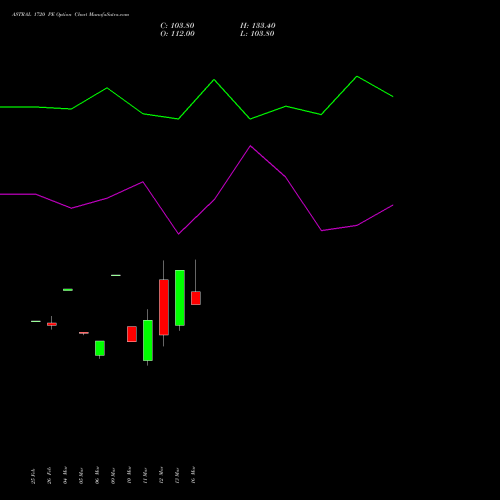Click the 11 Mar date label
This screenshot has width=500, height=500.
tap(145, 476)
